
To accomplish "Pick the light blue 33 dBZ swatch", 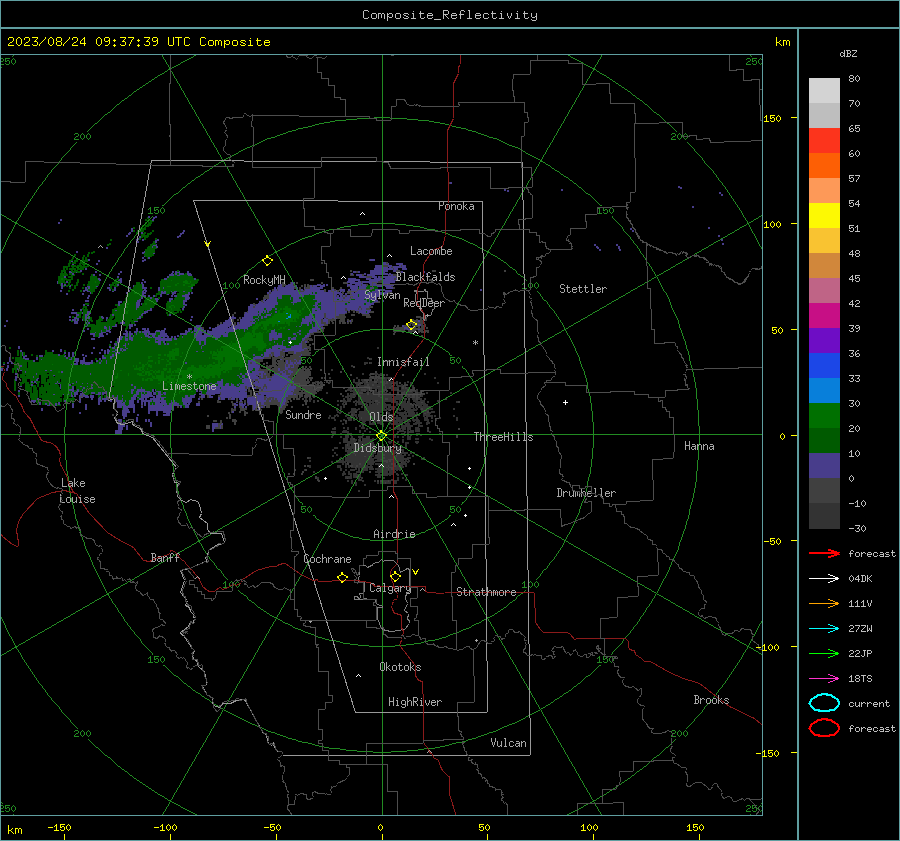I will 824,390.
